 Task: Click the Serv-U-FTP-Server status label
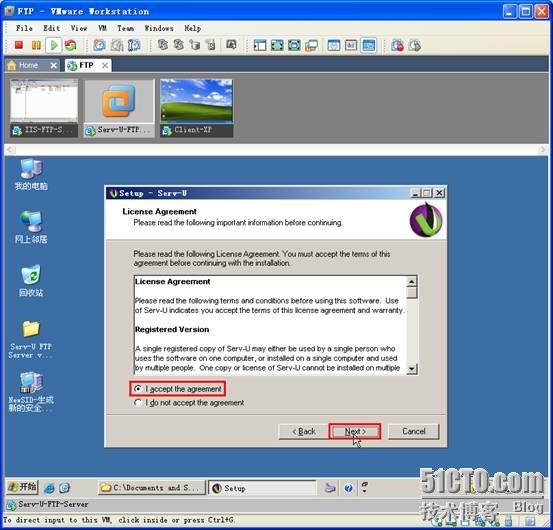[x=53, y=504]
